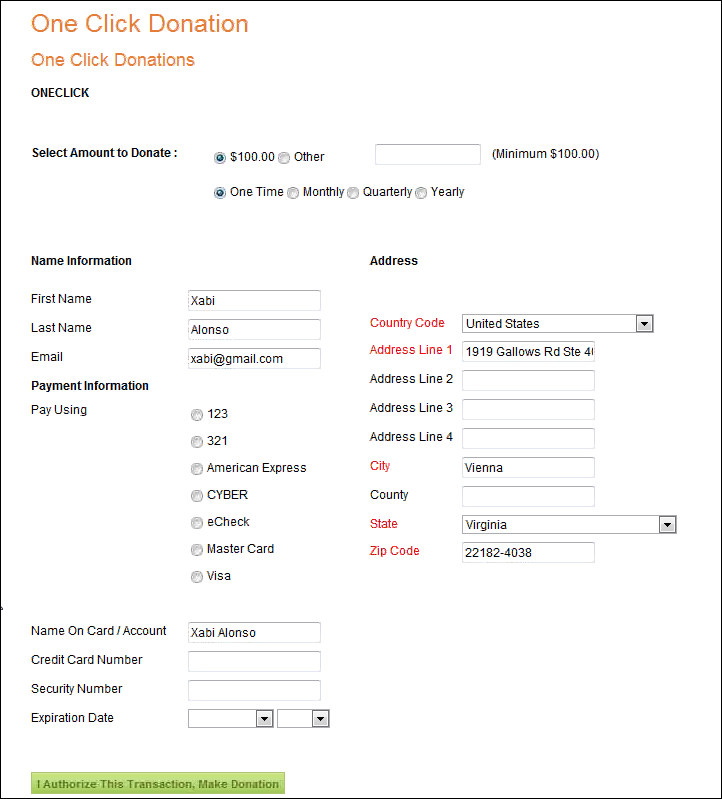Choose the Other amount radio option

coord(284,157)
